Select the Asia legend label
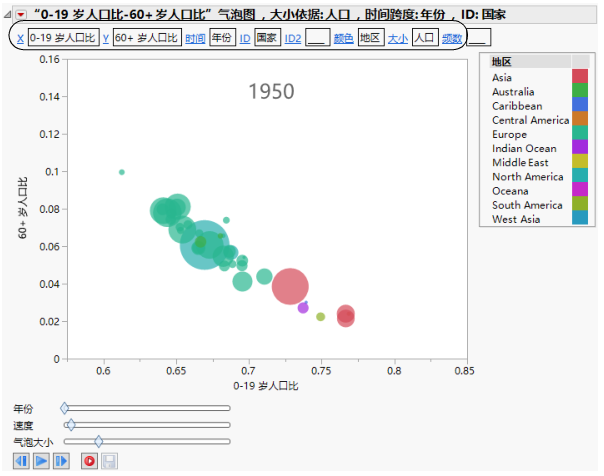Viewport: 604px width, 476px height. (502, 77)
